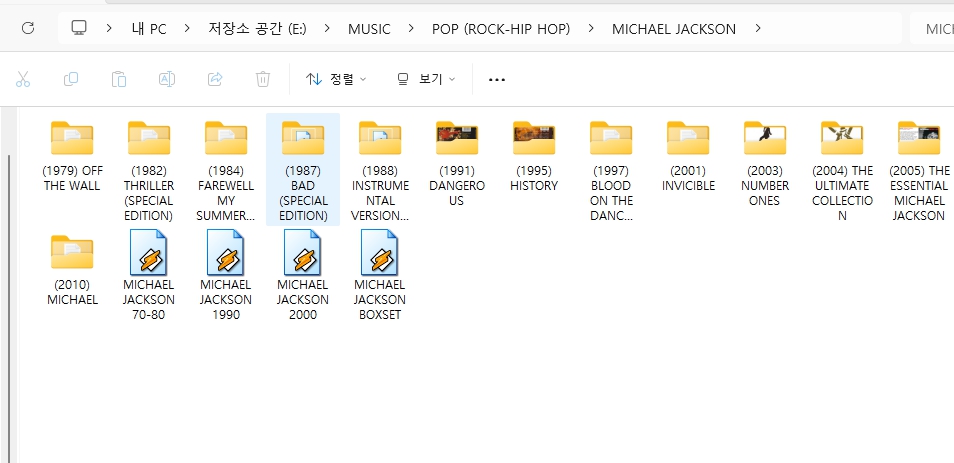This screenshot has height=463, width=954.
Task: Open the 보기 view dropdown
Action: click(x=426, y=79)
